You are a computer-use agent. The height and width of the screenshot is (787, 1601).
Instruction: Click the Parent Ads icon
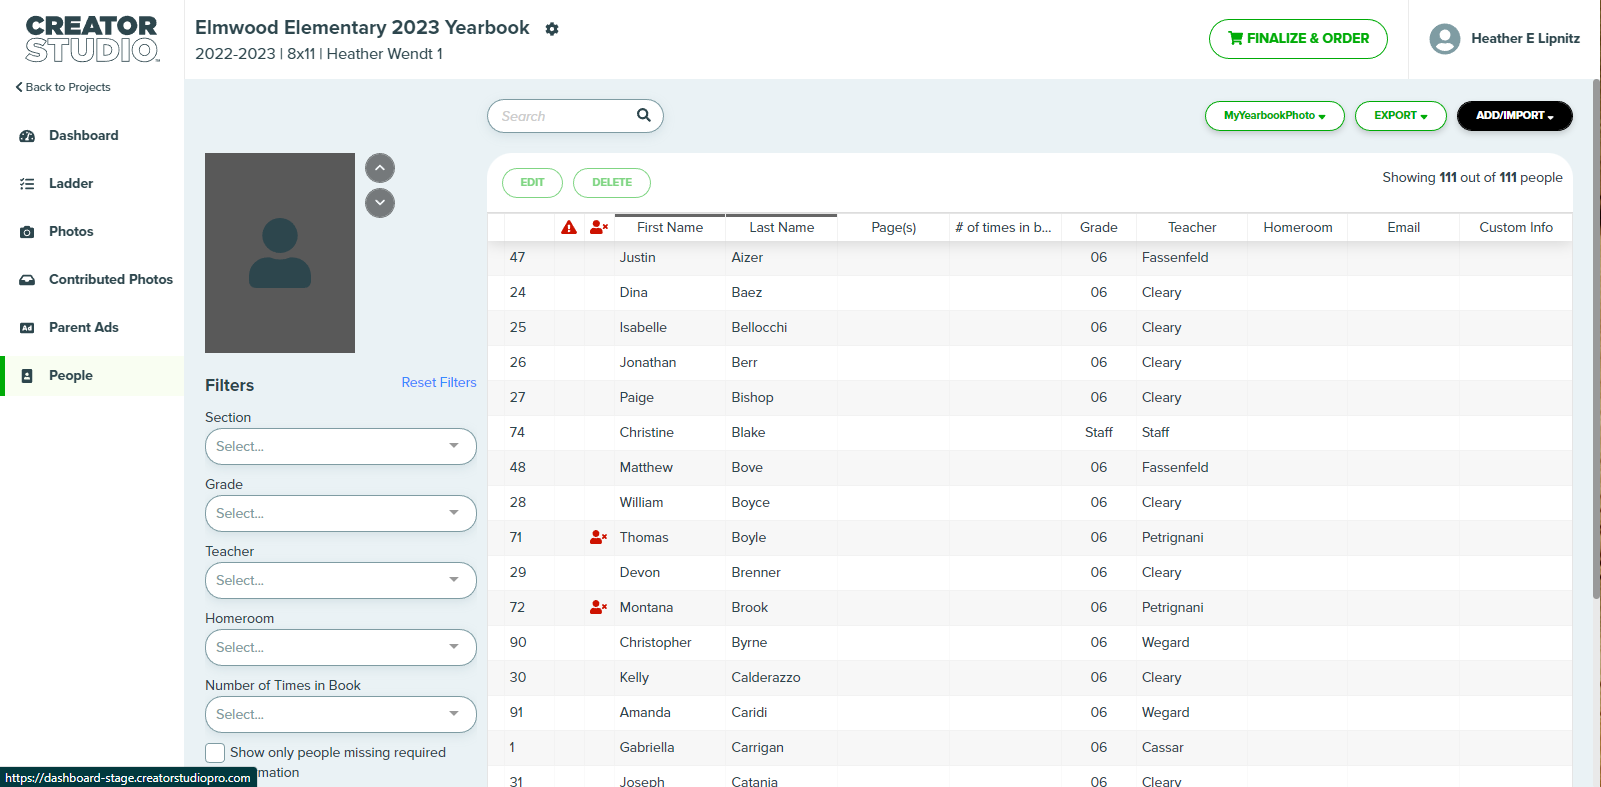[x=27, y=328]
